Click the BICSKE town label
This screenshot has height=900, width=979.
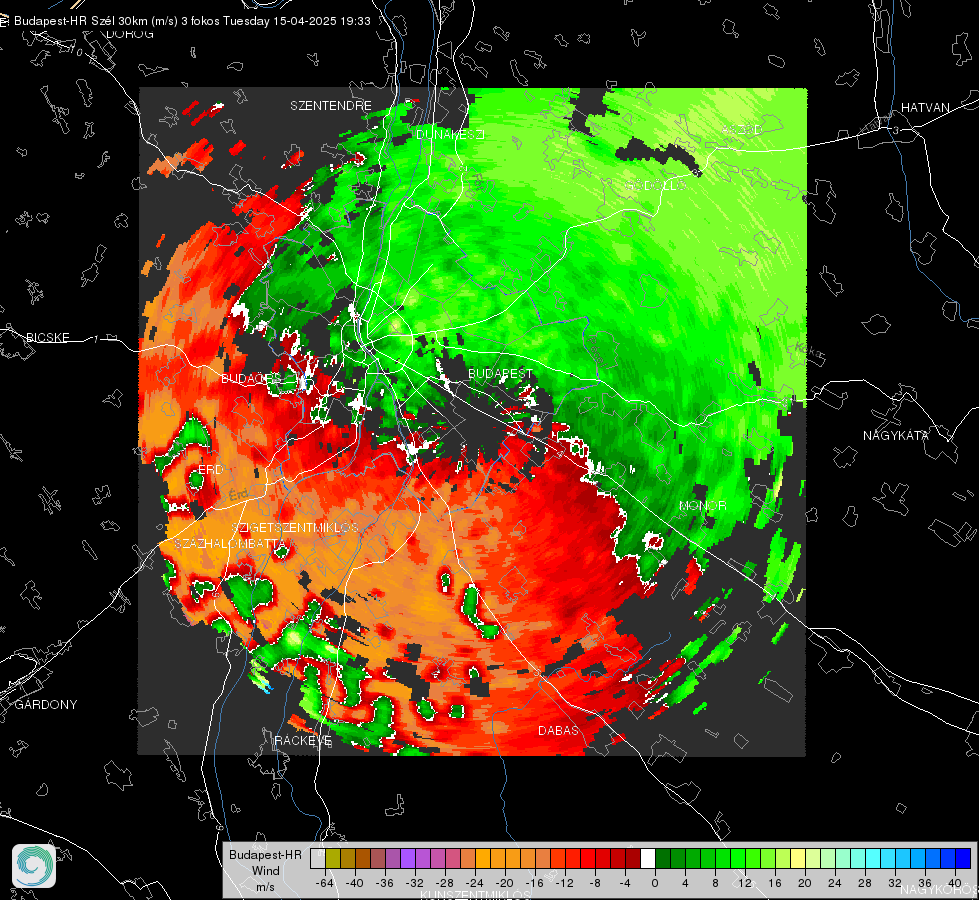tap(47, 337)
